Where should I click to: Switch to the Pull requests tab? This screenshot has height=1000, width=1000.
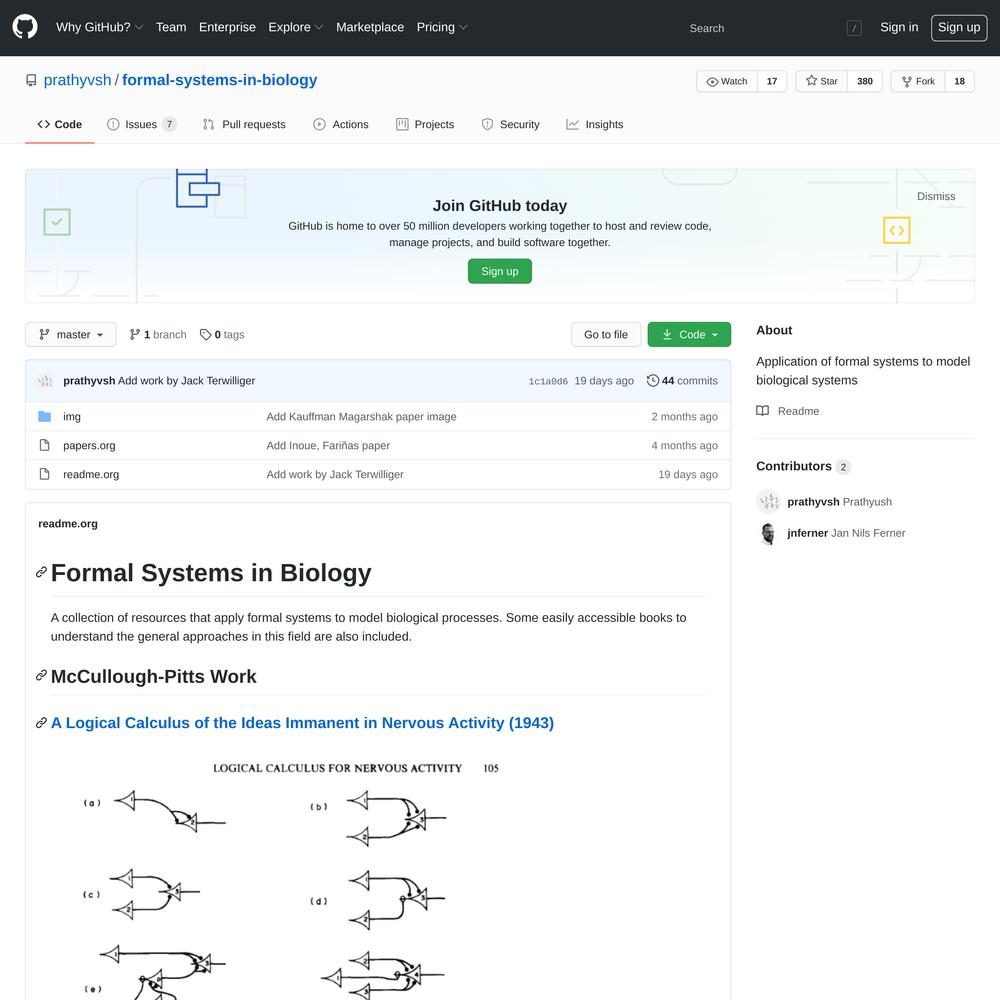coord(244,124)
